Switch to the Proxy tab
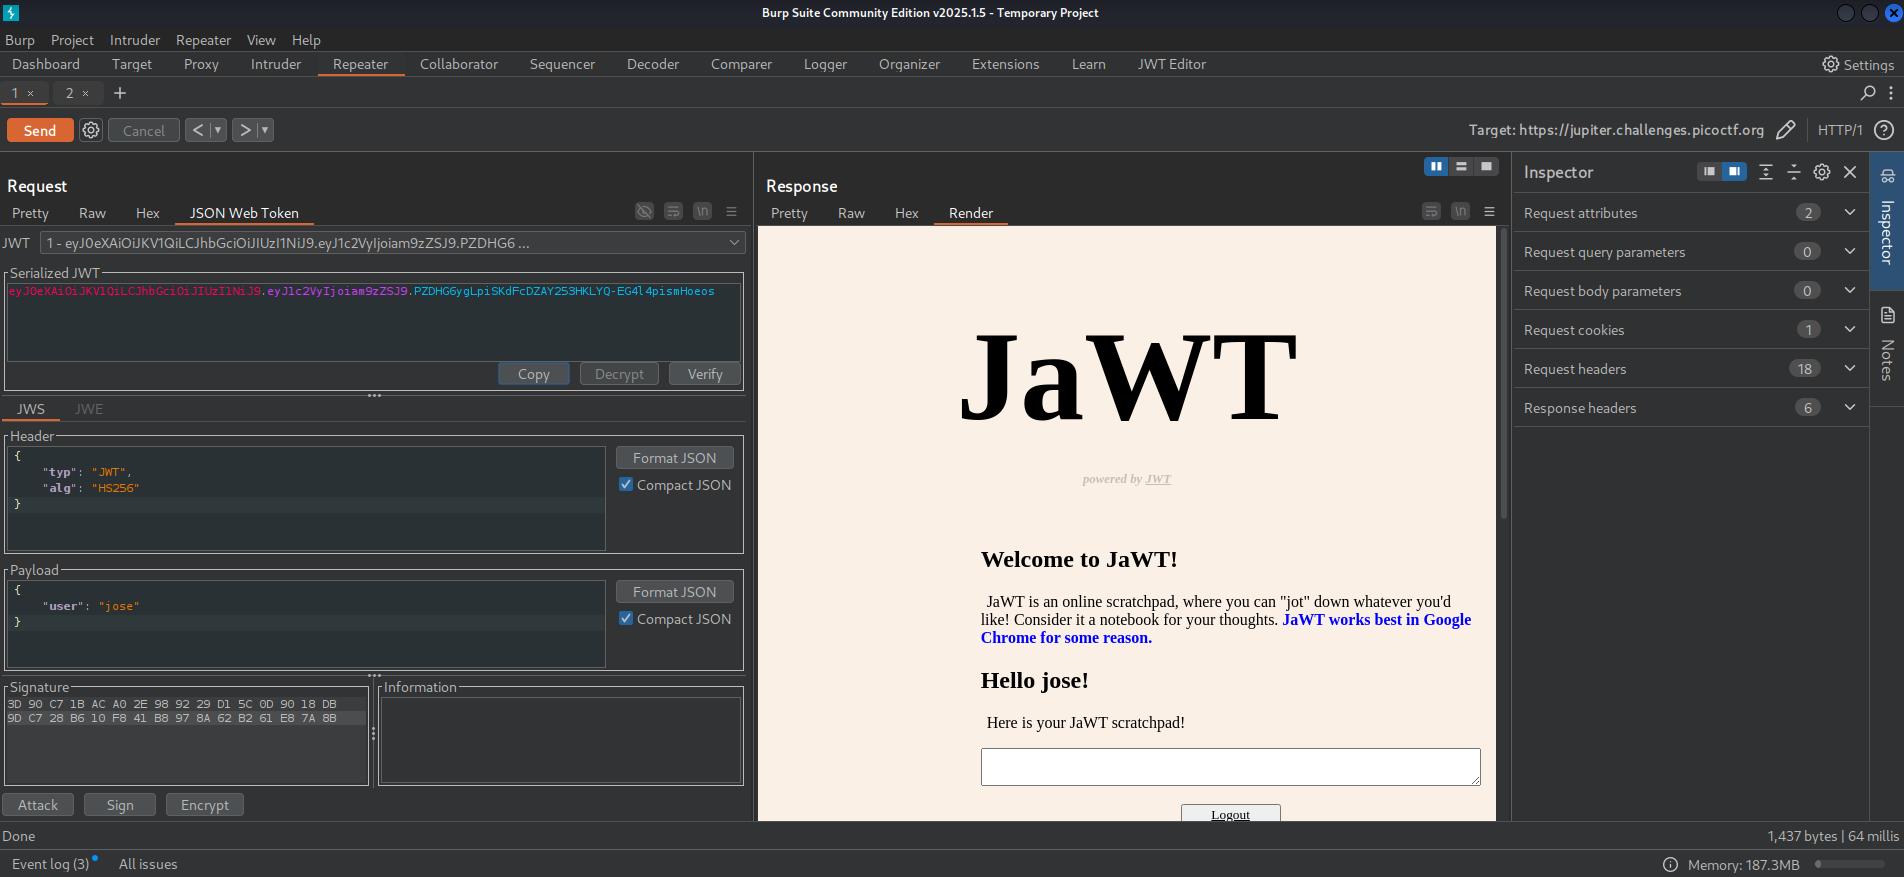This screenshot has height=877, width=1904. pos(201,64)
